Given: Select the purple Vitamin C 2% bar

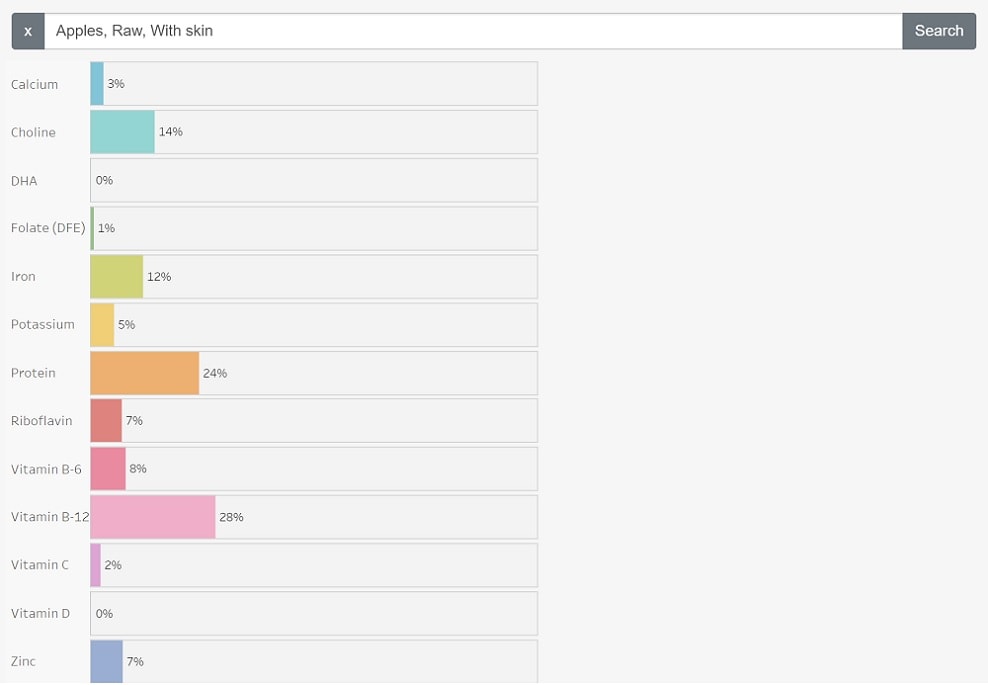Looking at the screenshot, I should [x=95, y=565].
